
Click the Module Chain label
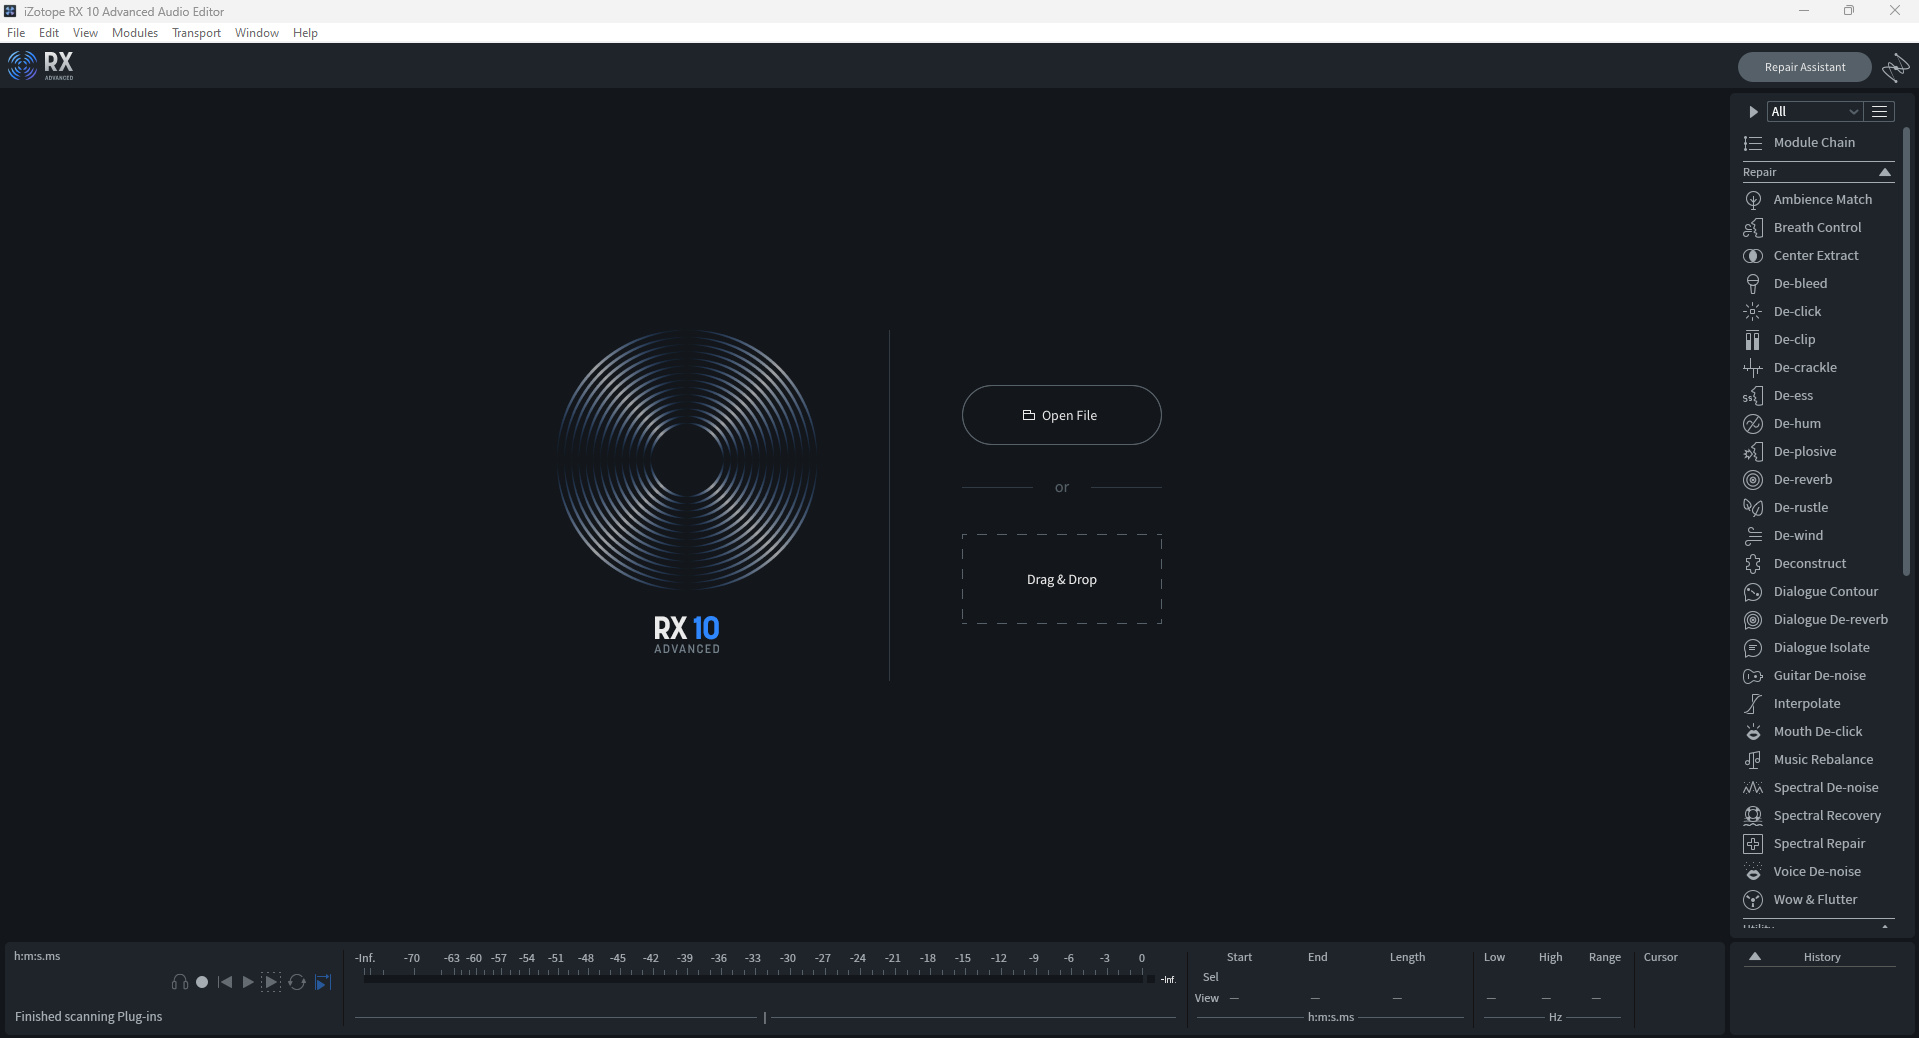point(1814,143)
